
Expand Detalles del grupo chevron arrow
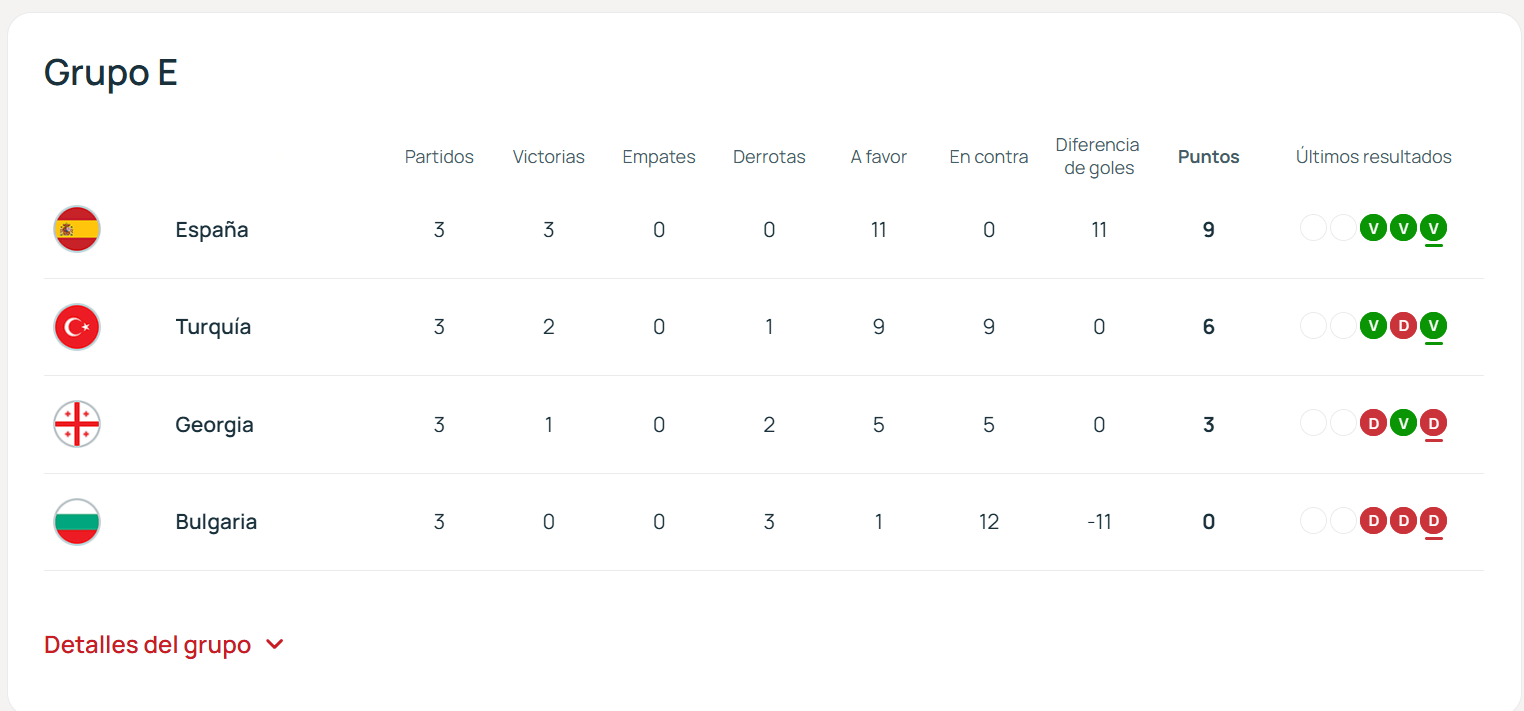click(275, 645)
